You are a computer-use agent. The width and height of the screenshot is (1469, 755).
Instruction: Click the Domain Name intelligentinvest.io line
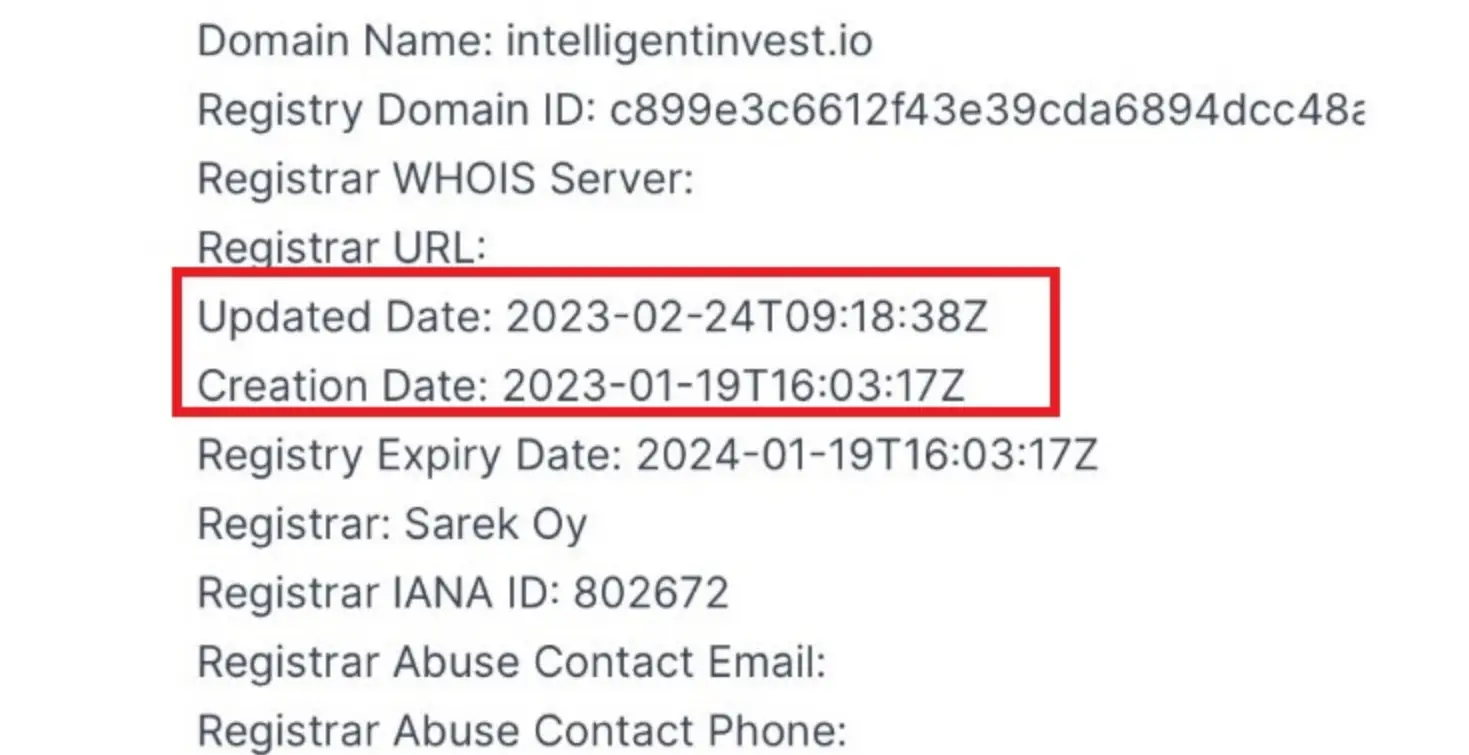[x=535, y=41]
